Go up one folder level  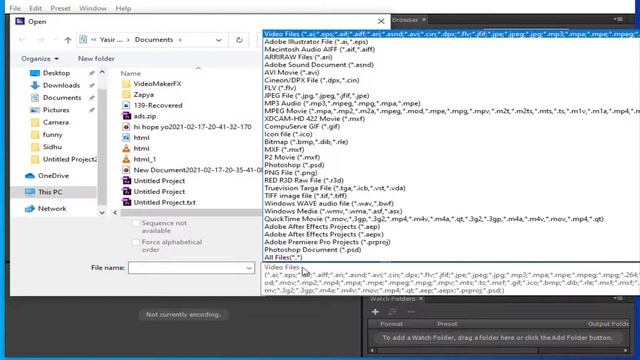[x=68, y=40]
